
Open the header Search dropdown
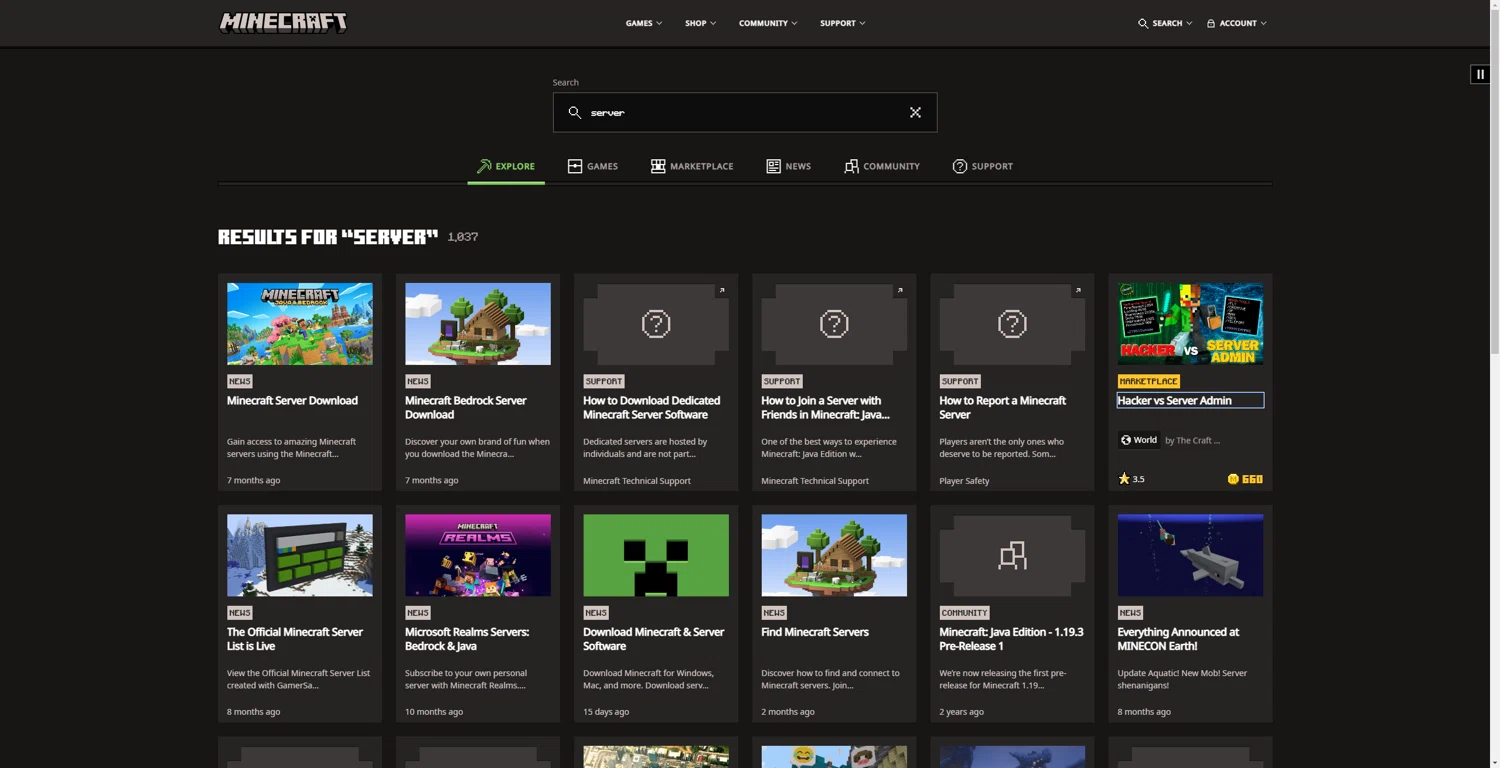[1165, 23]
